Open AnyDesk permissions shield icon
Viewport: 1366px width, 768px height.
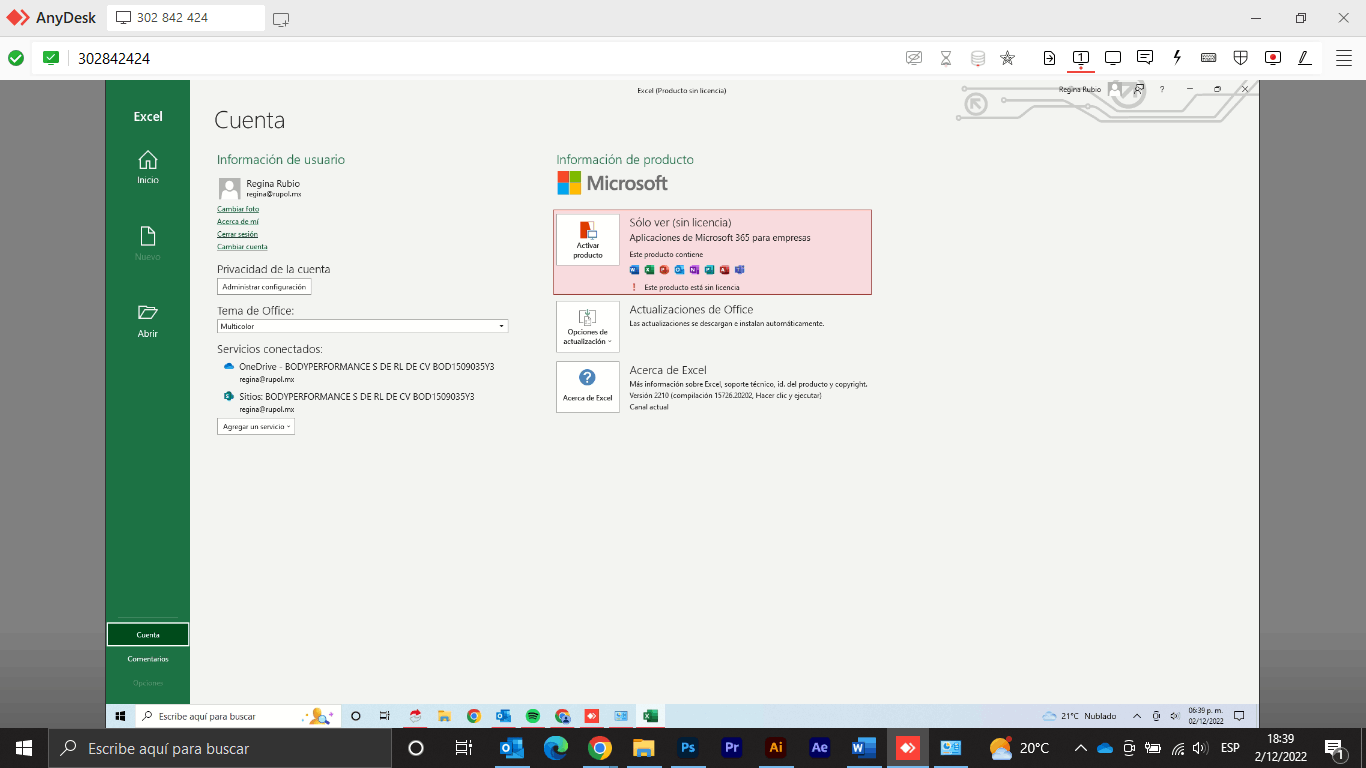[1241, 58]
